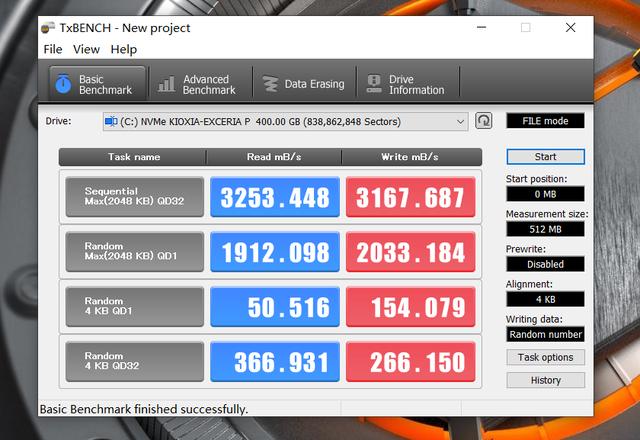
Task: Open the Drive selection dropdown
Action: tap(285, 122)
